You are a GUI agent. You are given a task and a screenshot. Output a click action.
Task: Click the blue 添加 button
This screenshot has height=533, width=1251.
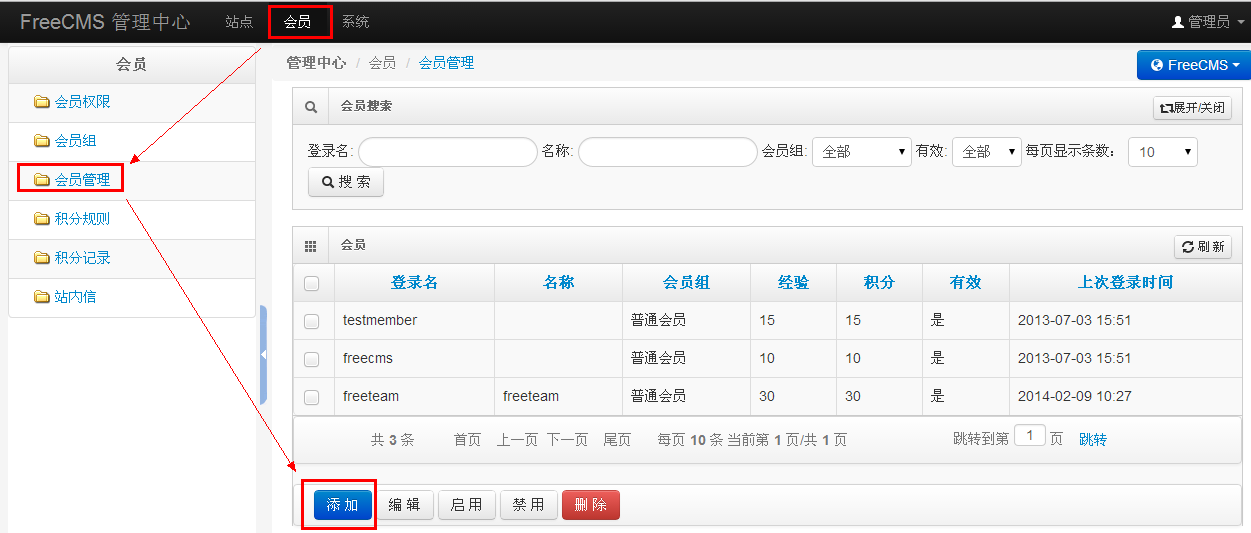pyautogui.click(x=343, y=505)
